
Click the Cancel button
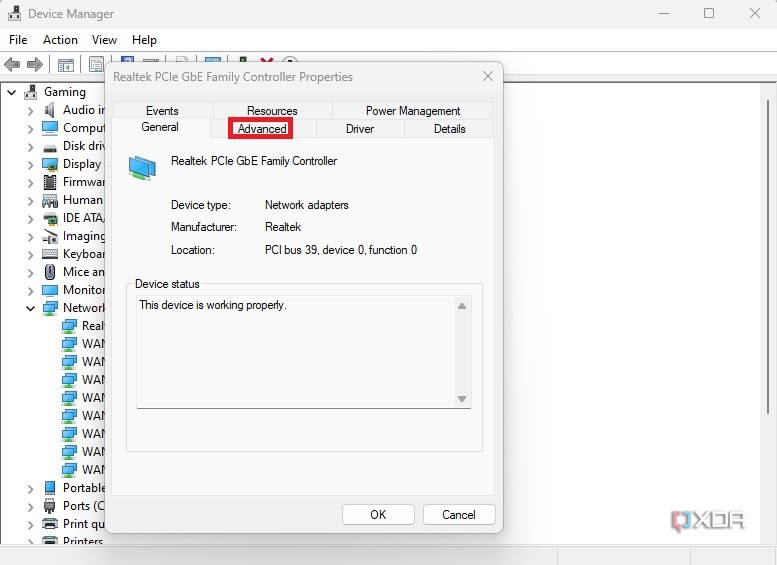[459, 514]
